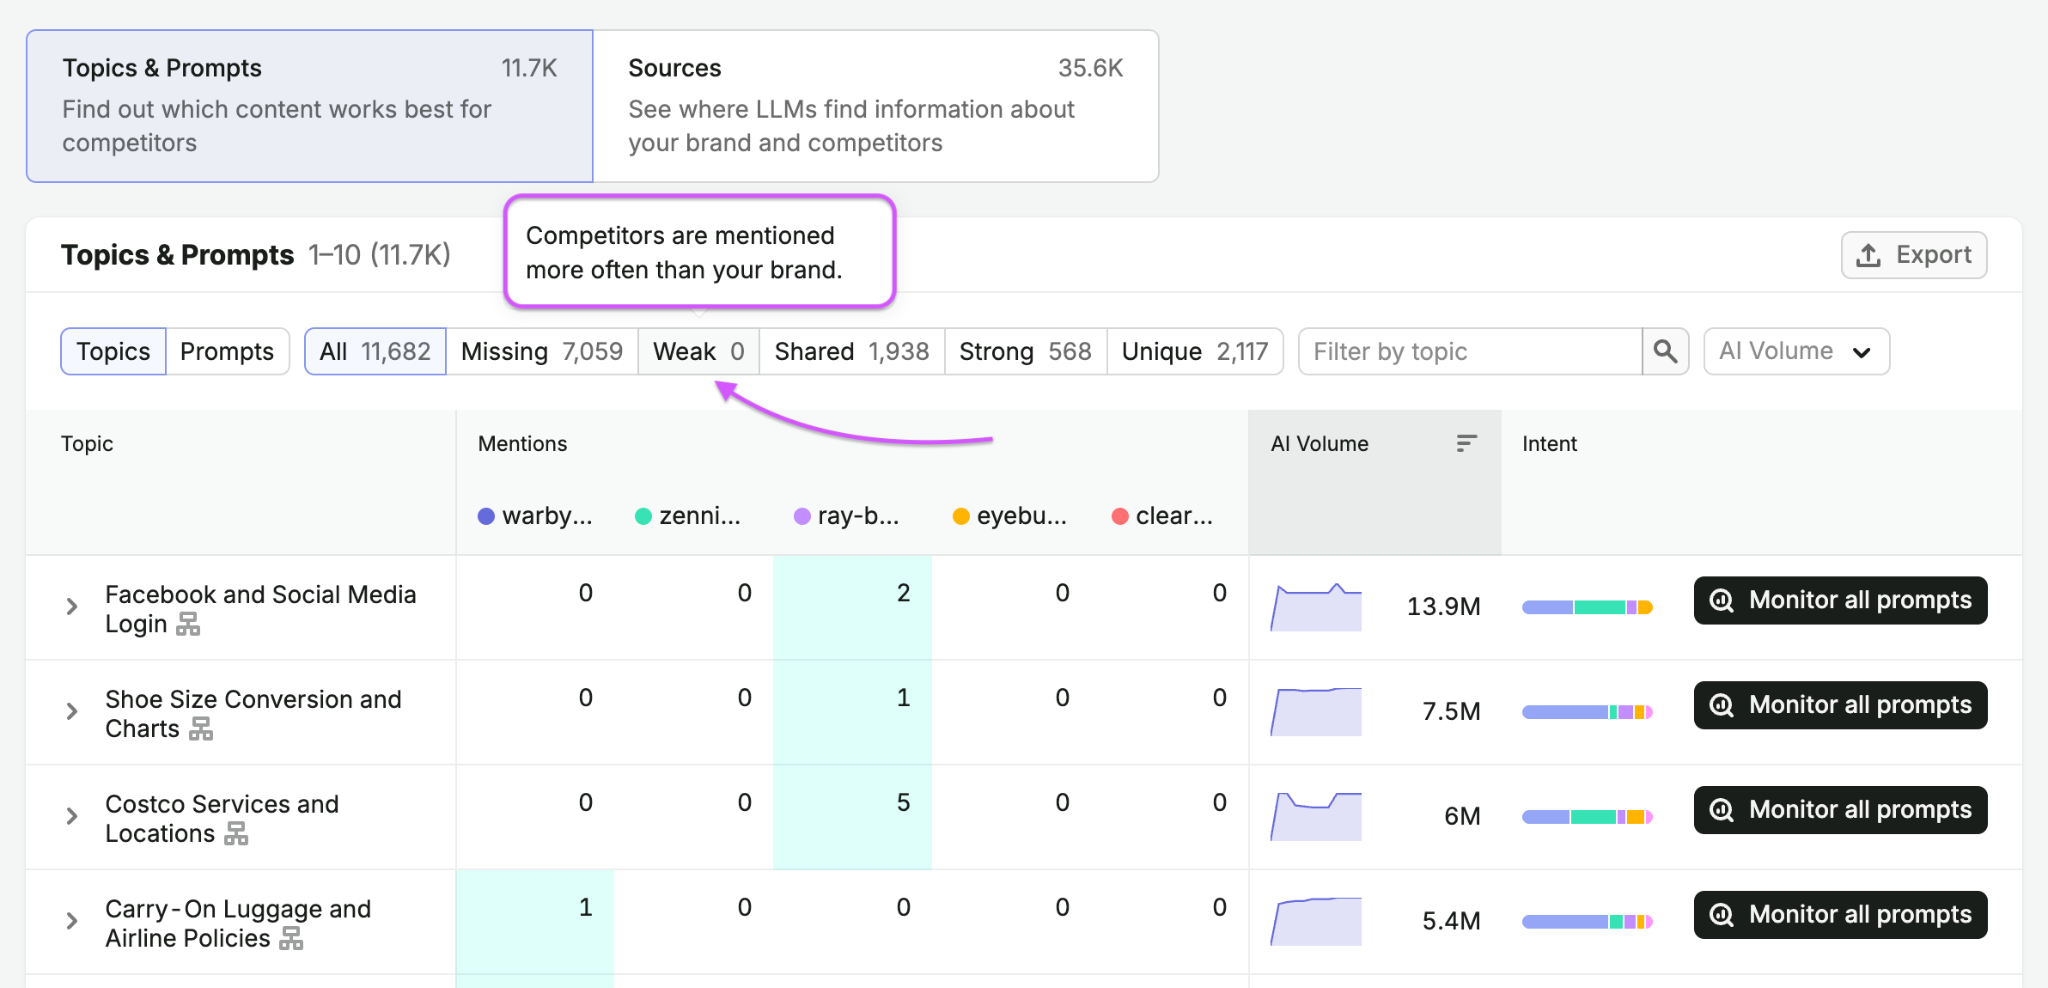This screenshot has width=2048, height=988.
Task: Click the eyebu... column label
Action: 1022,516
